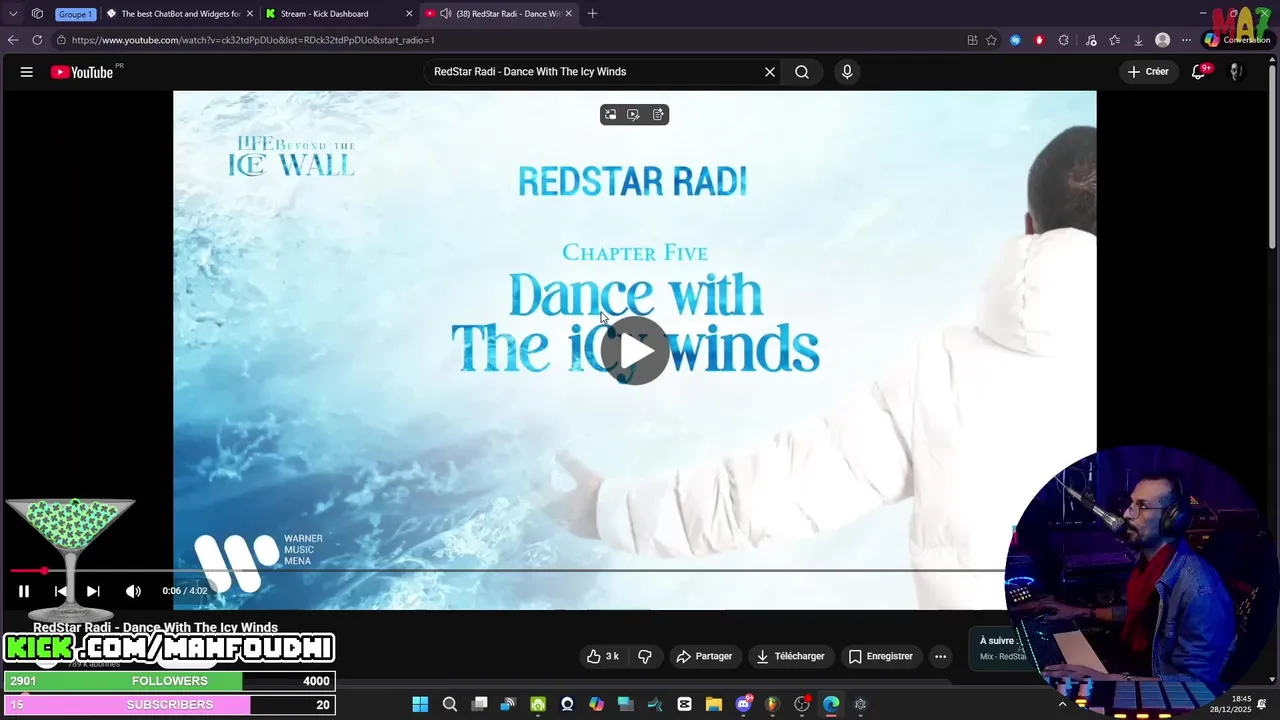
Task: Go to YouTube home via logo
Action: [x=82, y=72]
